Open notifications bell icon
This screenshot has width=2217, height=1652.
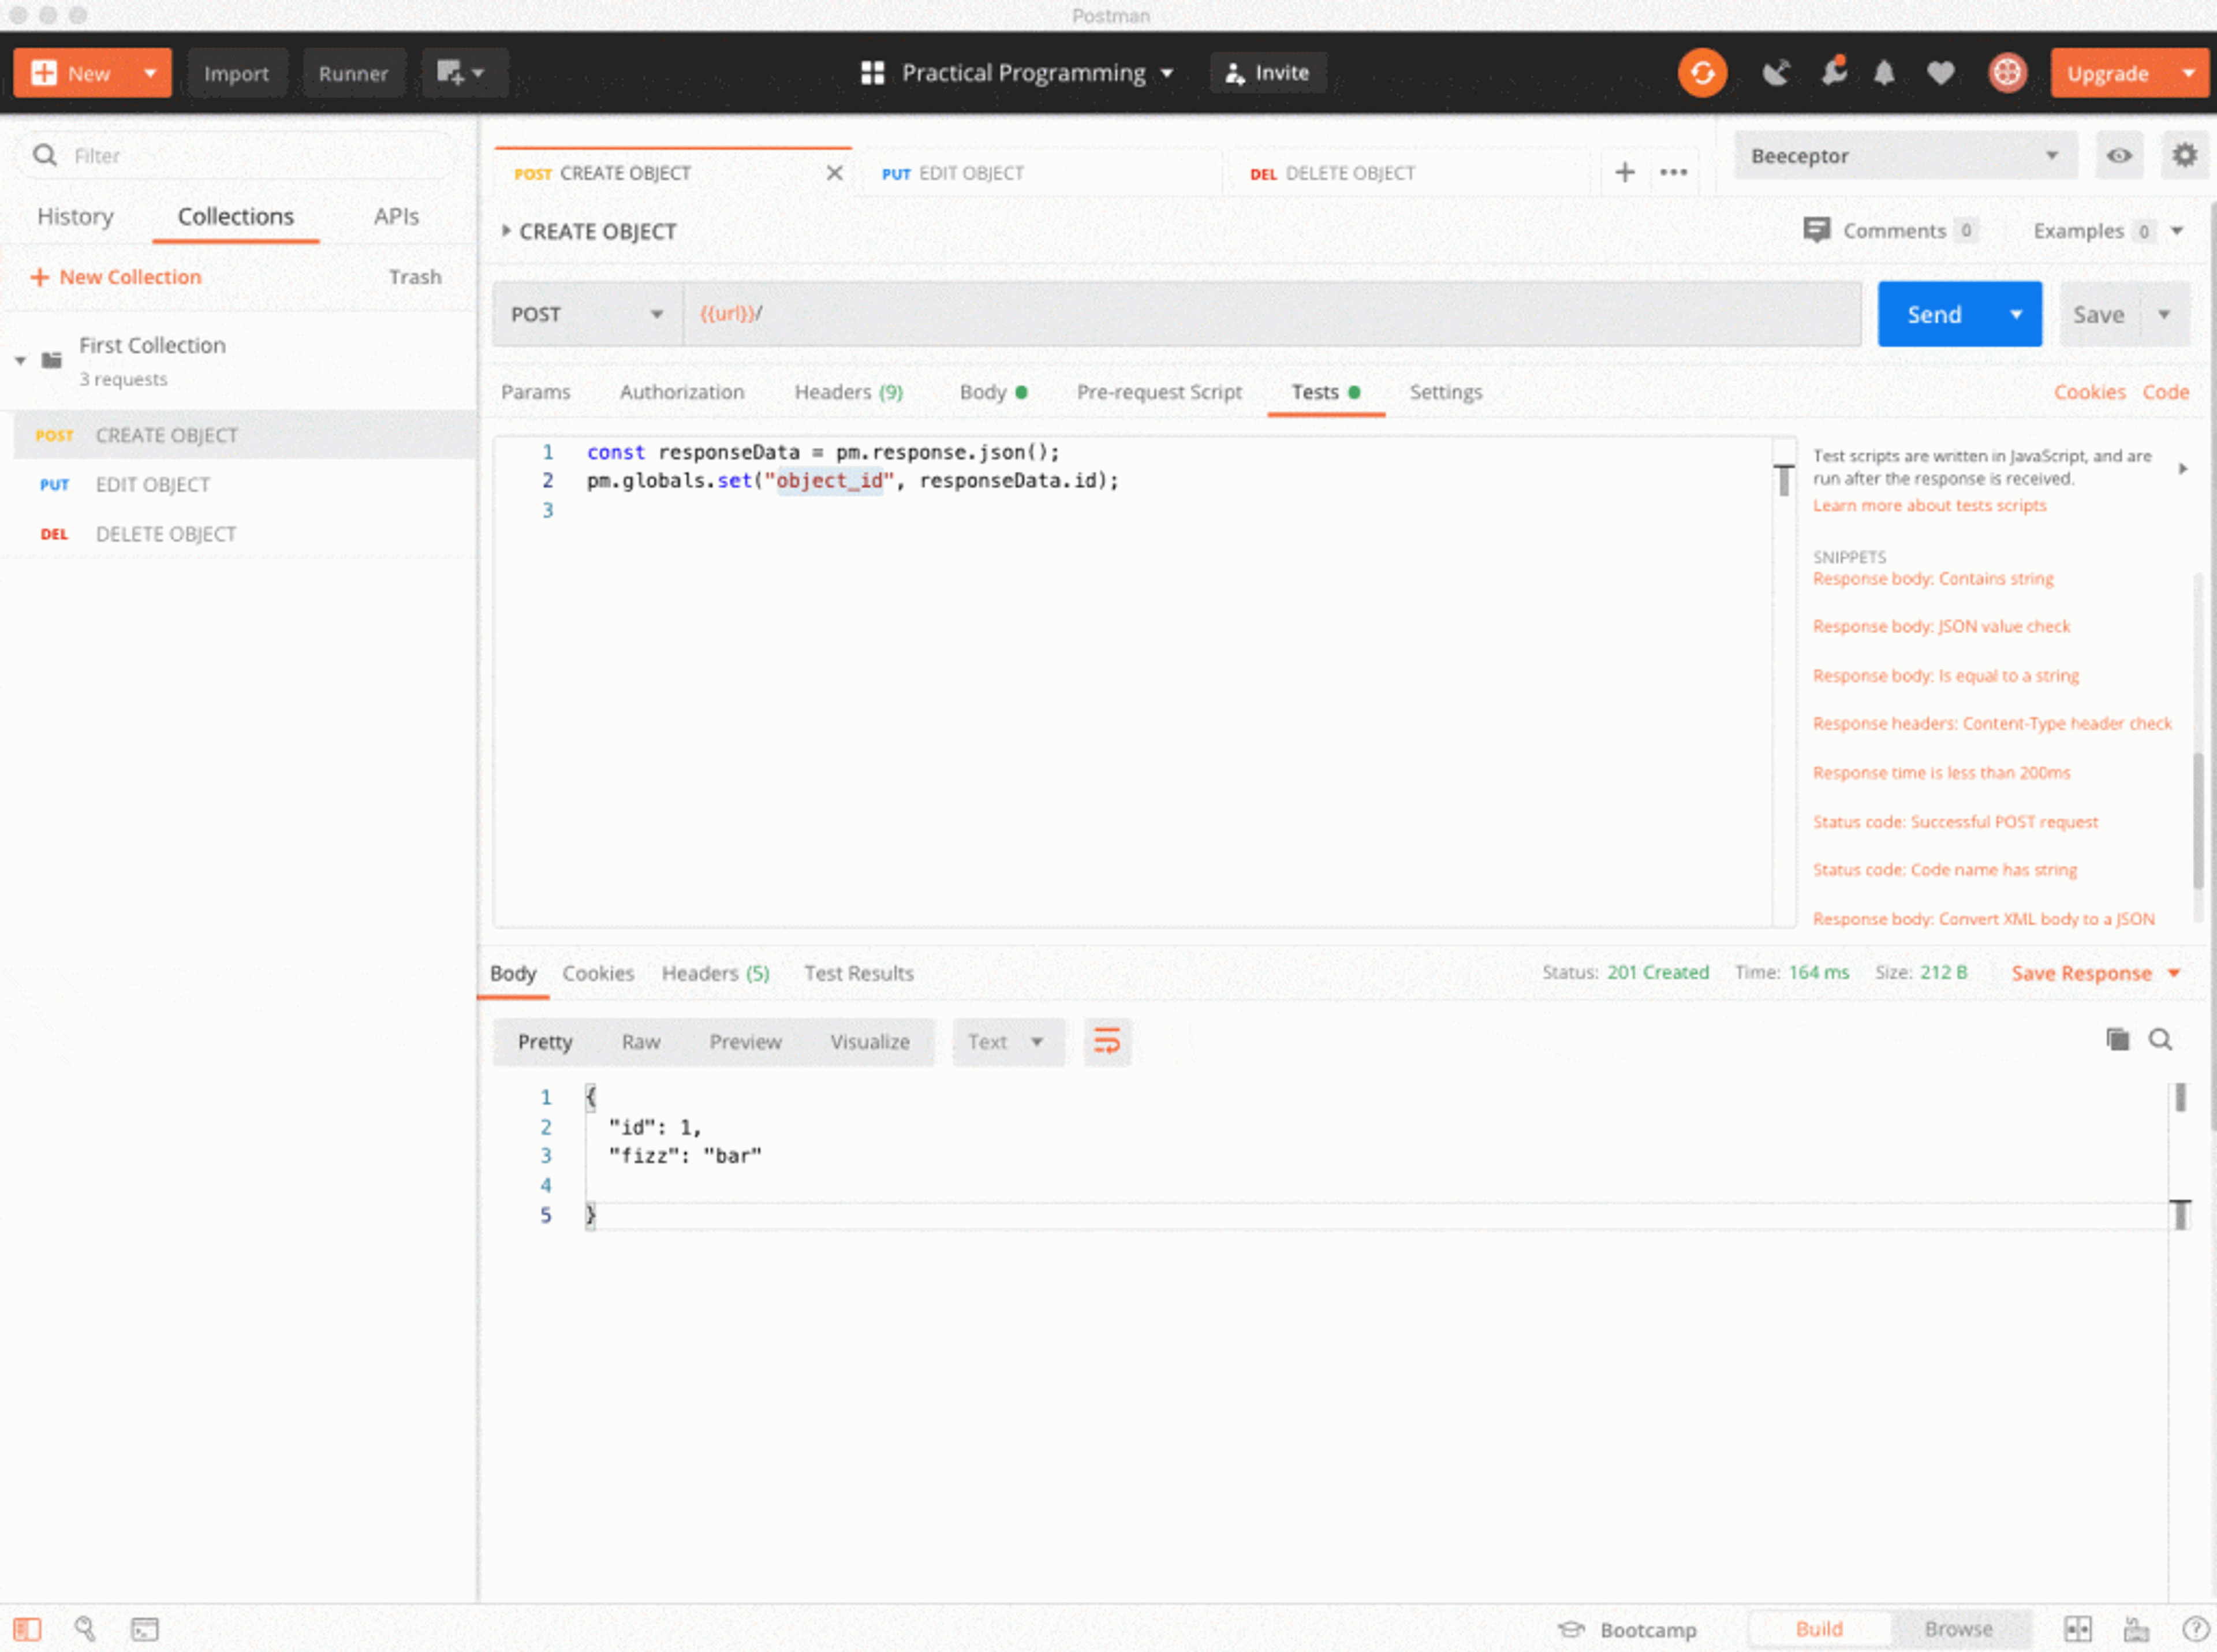[x=1884, y=73]
